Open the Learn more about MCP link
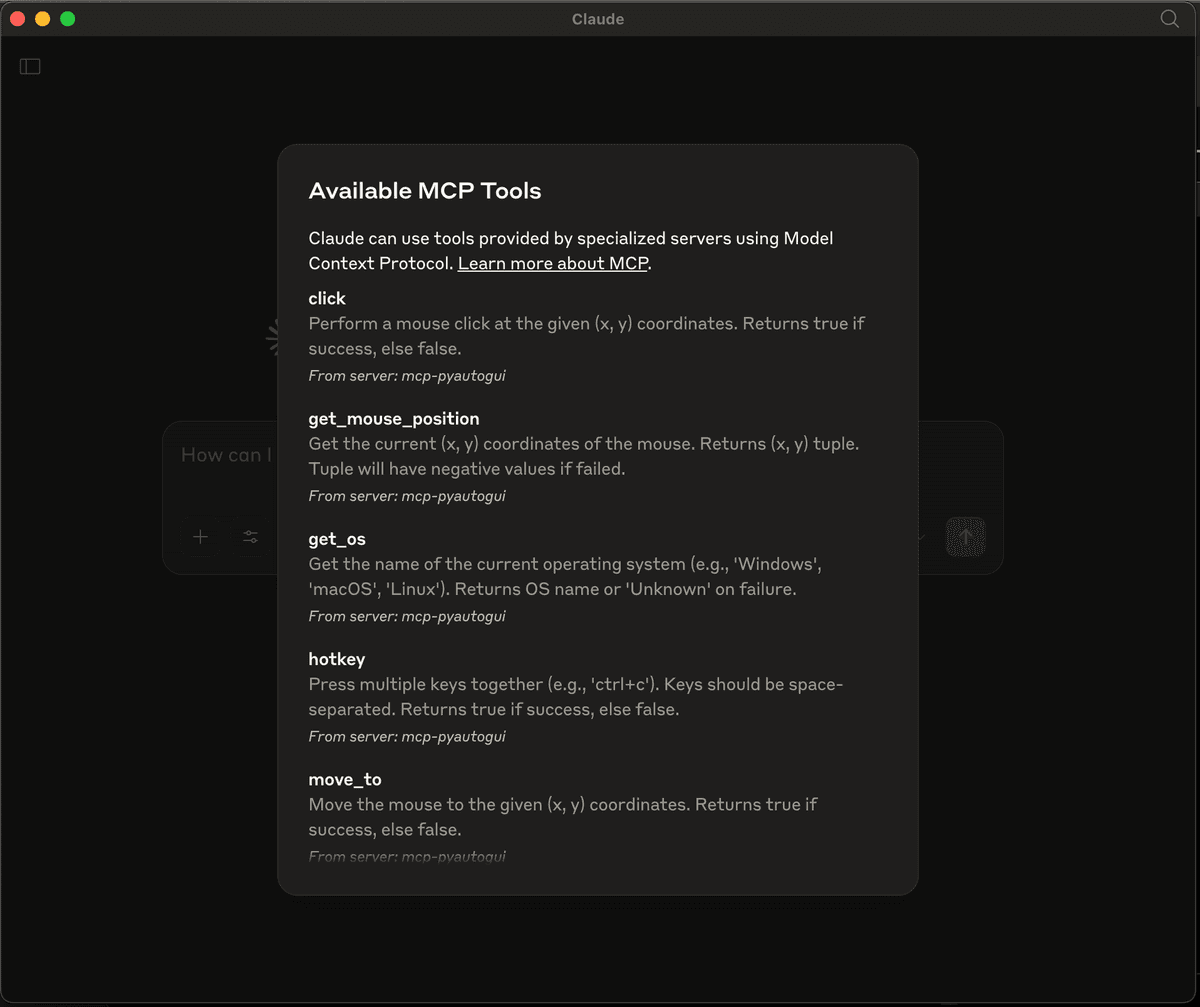This screenshot has width=1200, height=1007. tap(553, 263)
